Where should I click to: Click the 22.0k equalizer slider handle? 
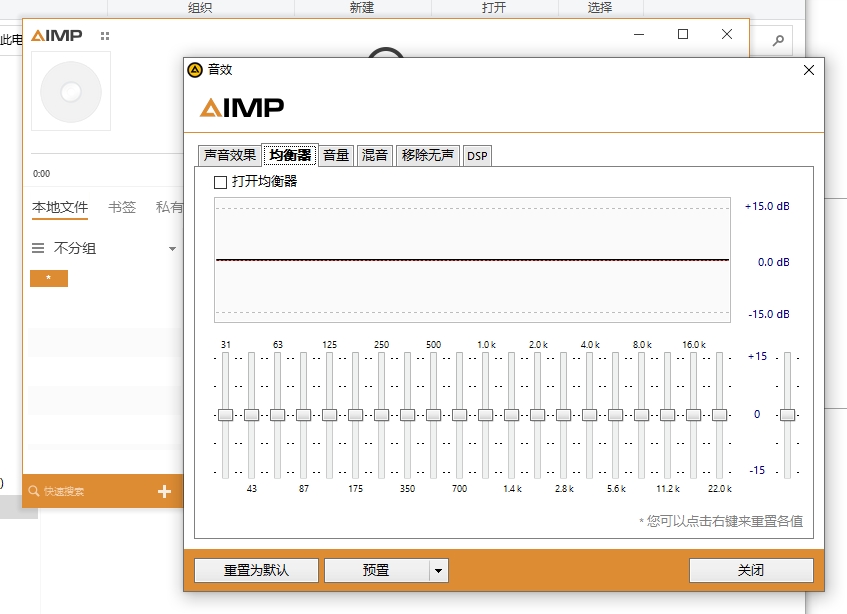click(719, 415)
